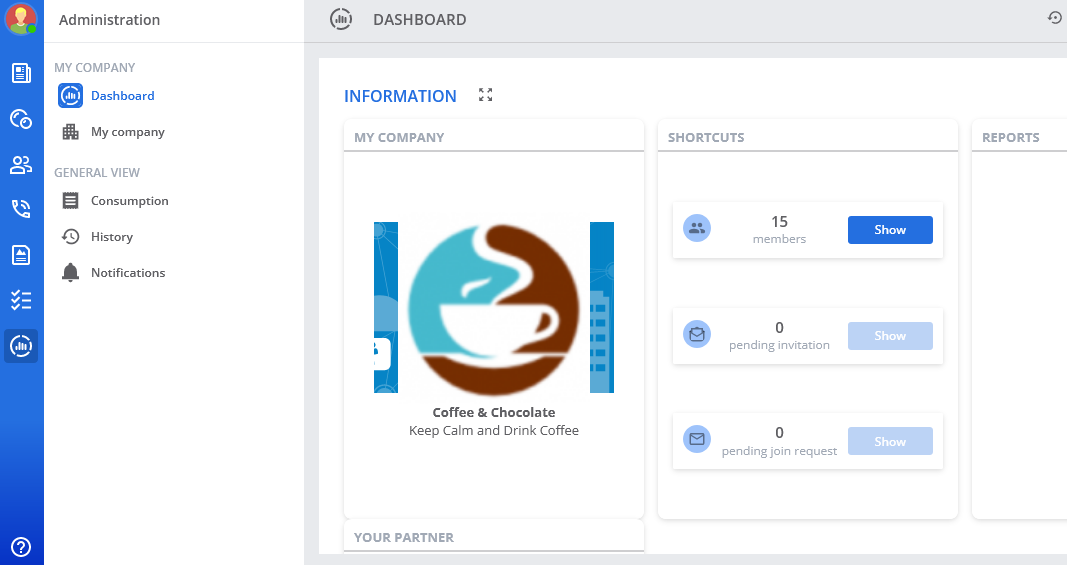Show the 15 members list
Image resolution: width=1067 pixels, height=565 pixels.
pyautogui.click(x=890, y=230)
